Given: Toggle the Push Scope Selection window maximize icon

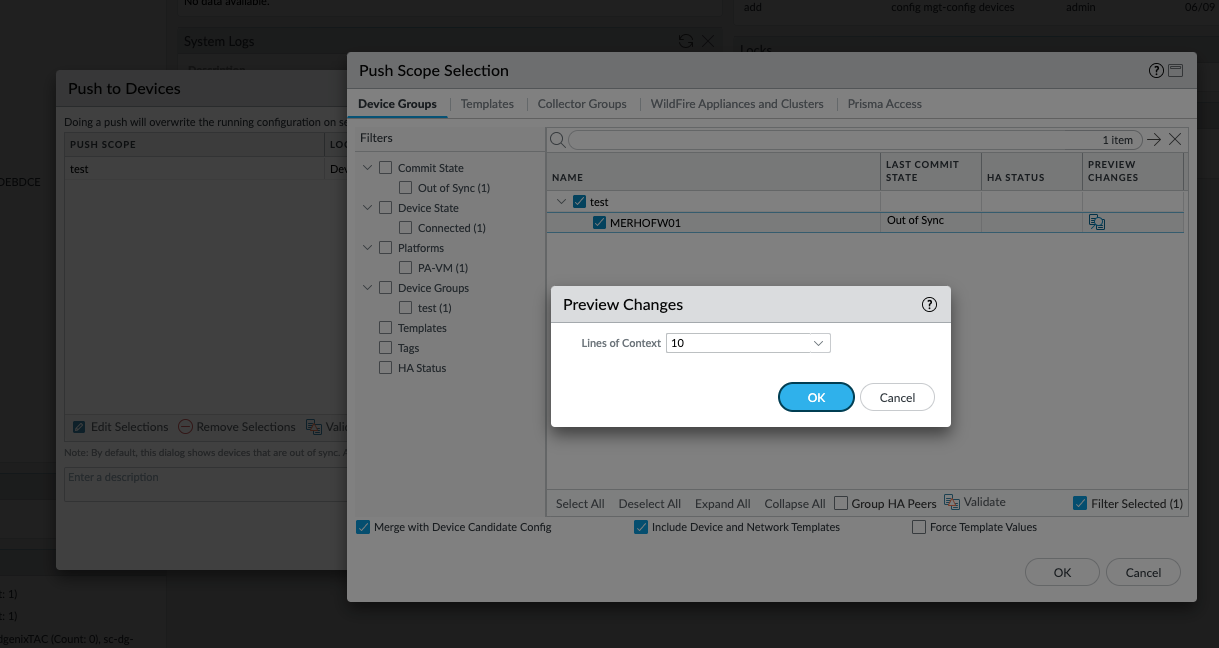Looking at the screenshot, I should point(1175,71).
